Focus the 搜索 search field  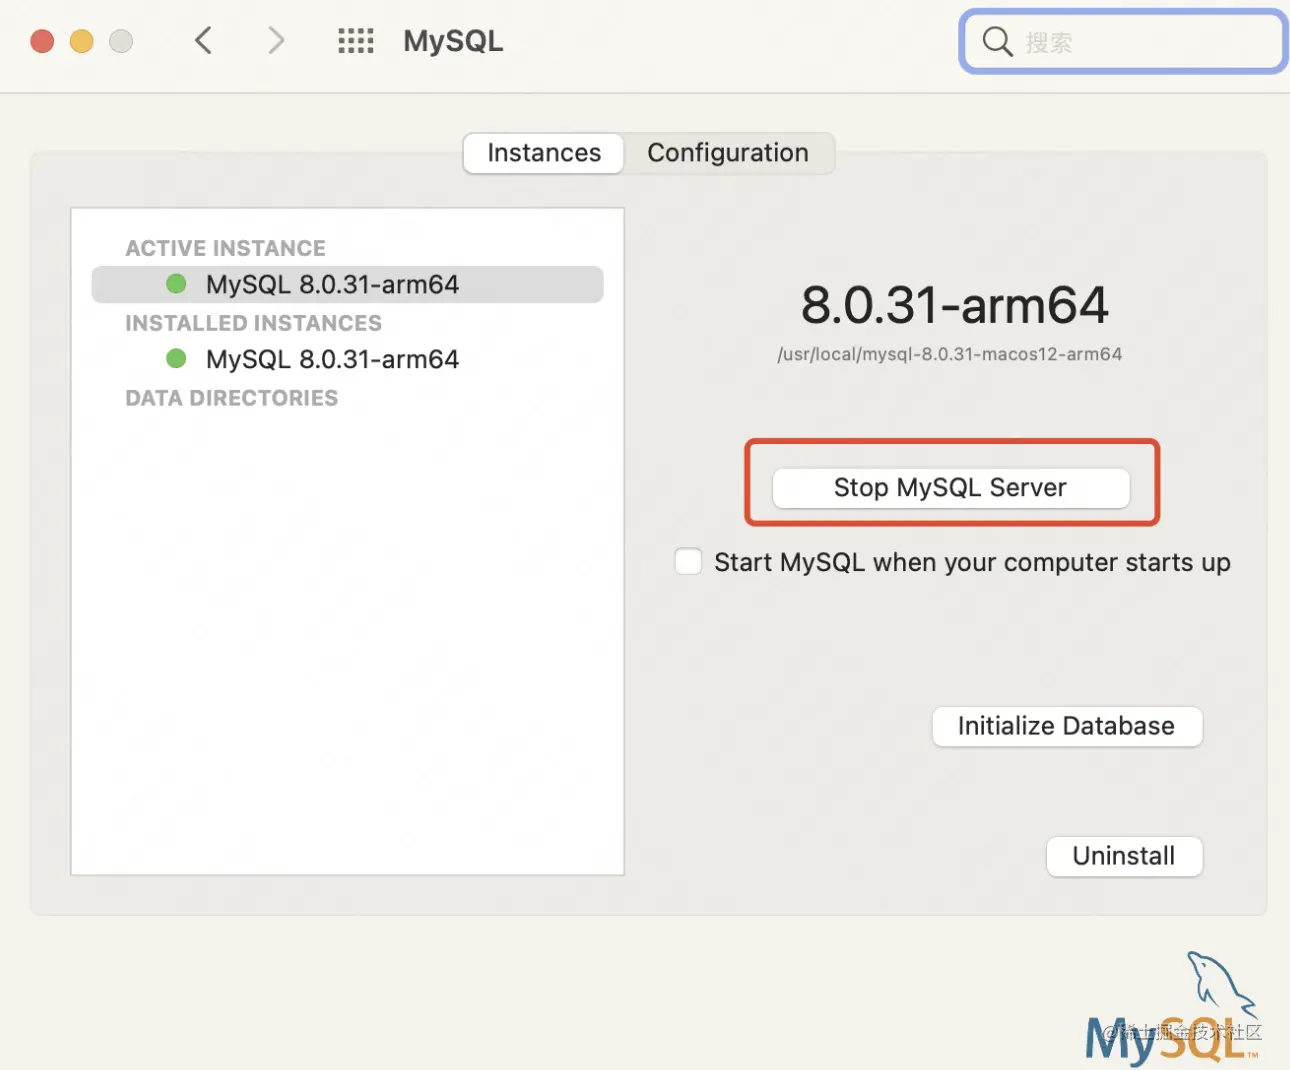pos(1123,42)
